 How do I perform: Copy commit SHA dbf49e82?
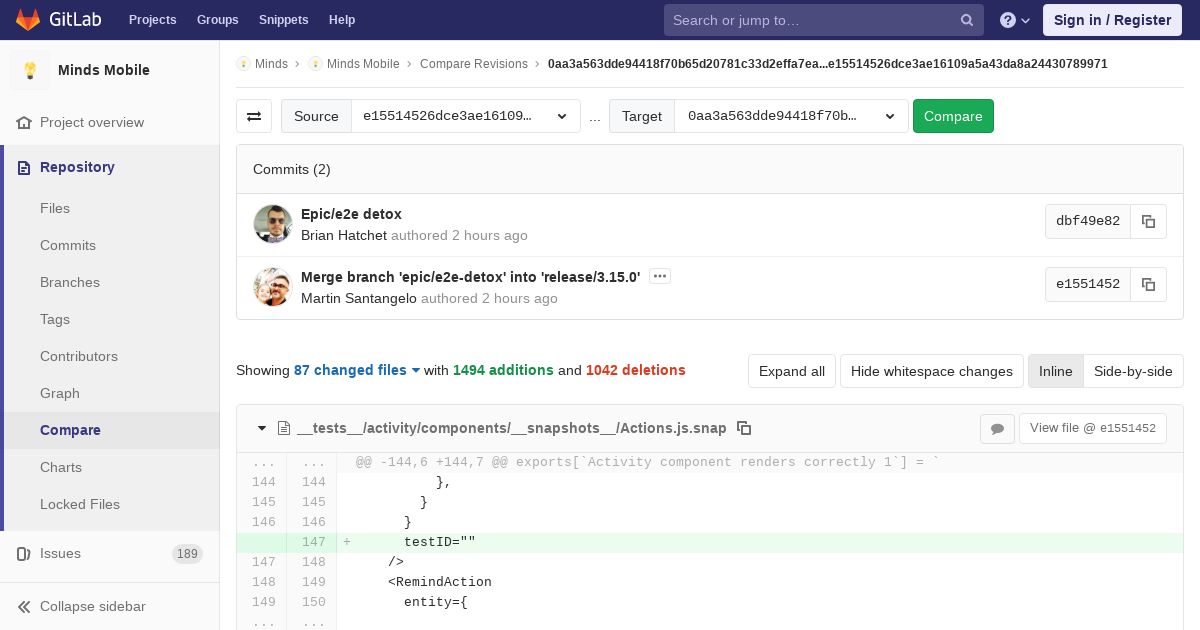(1148, 221)
